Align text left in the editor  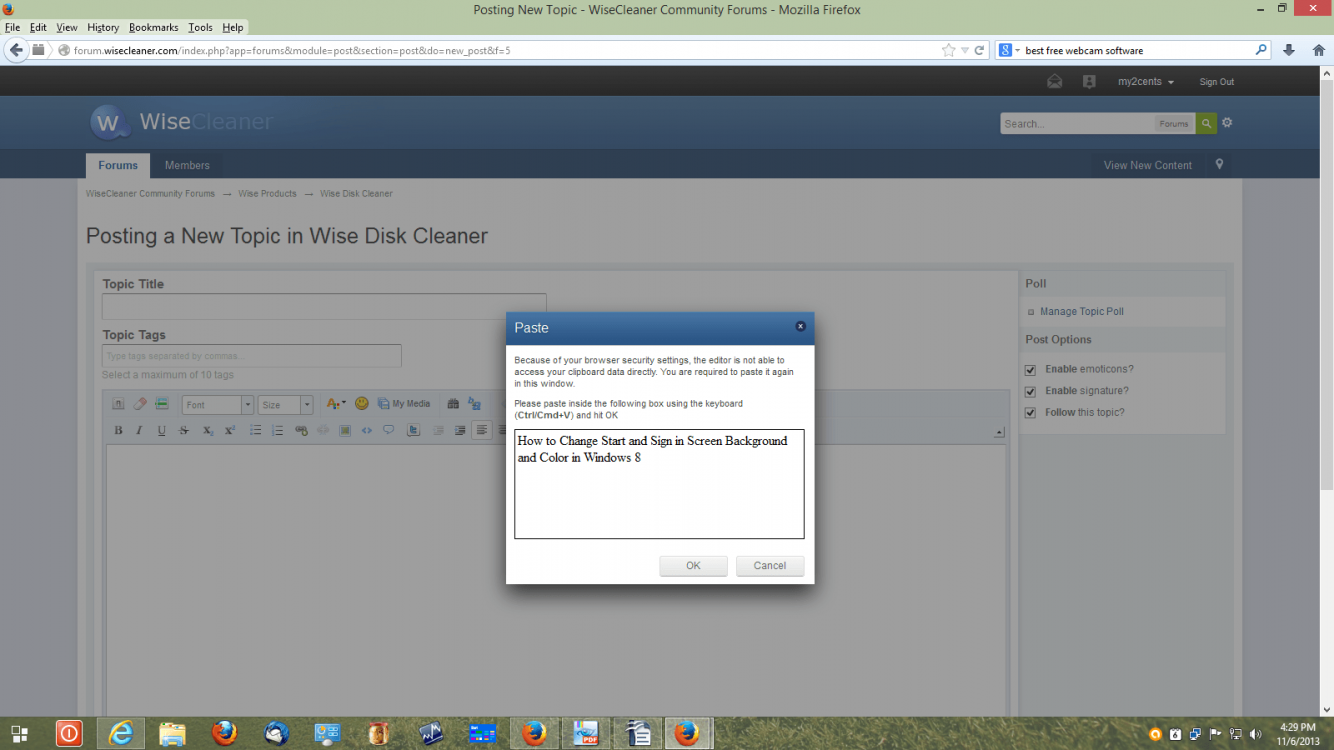482,430
